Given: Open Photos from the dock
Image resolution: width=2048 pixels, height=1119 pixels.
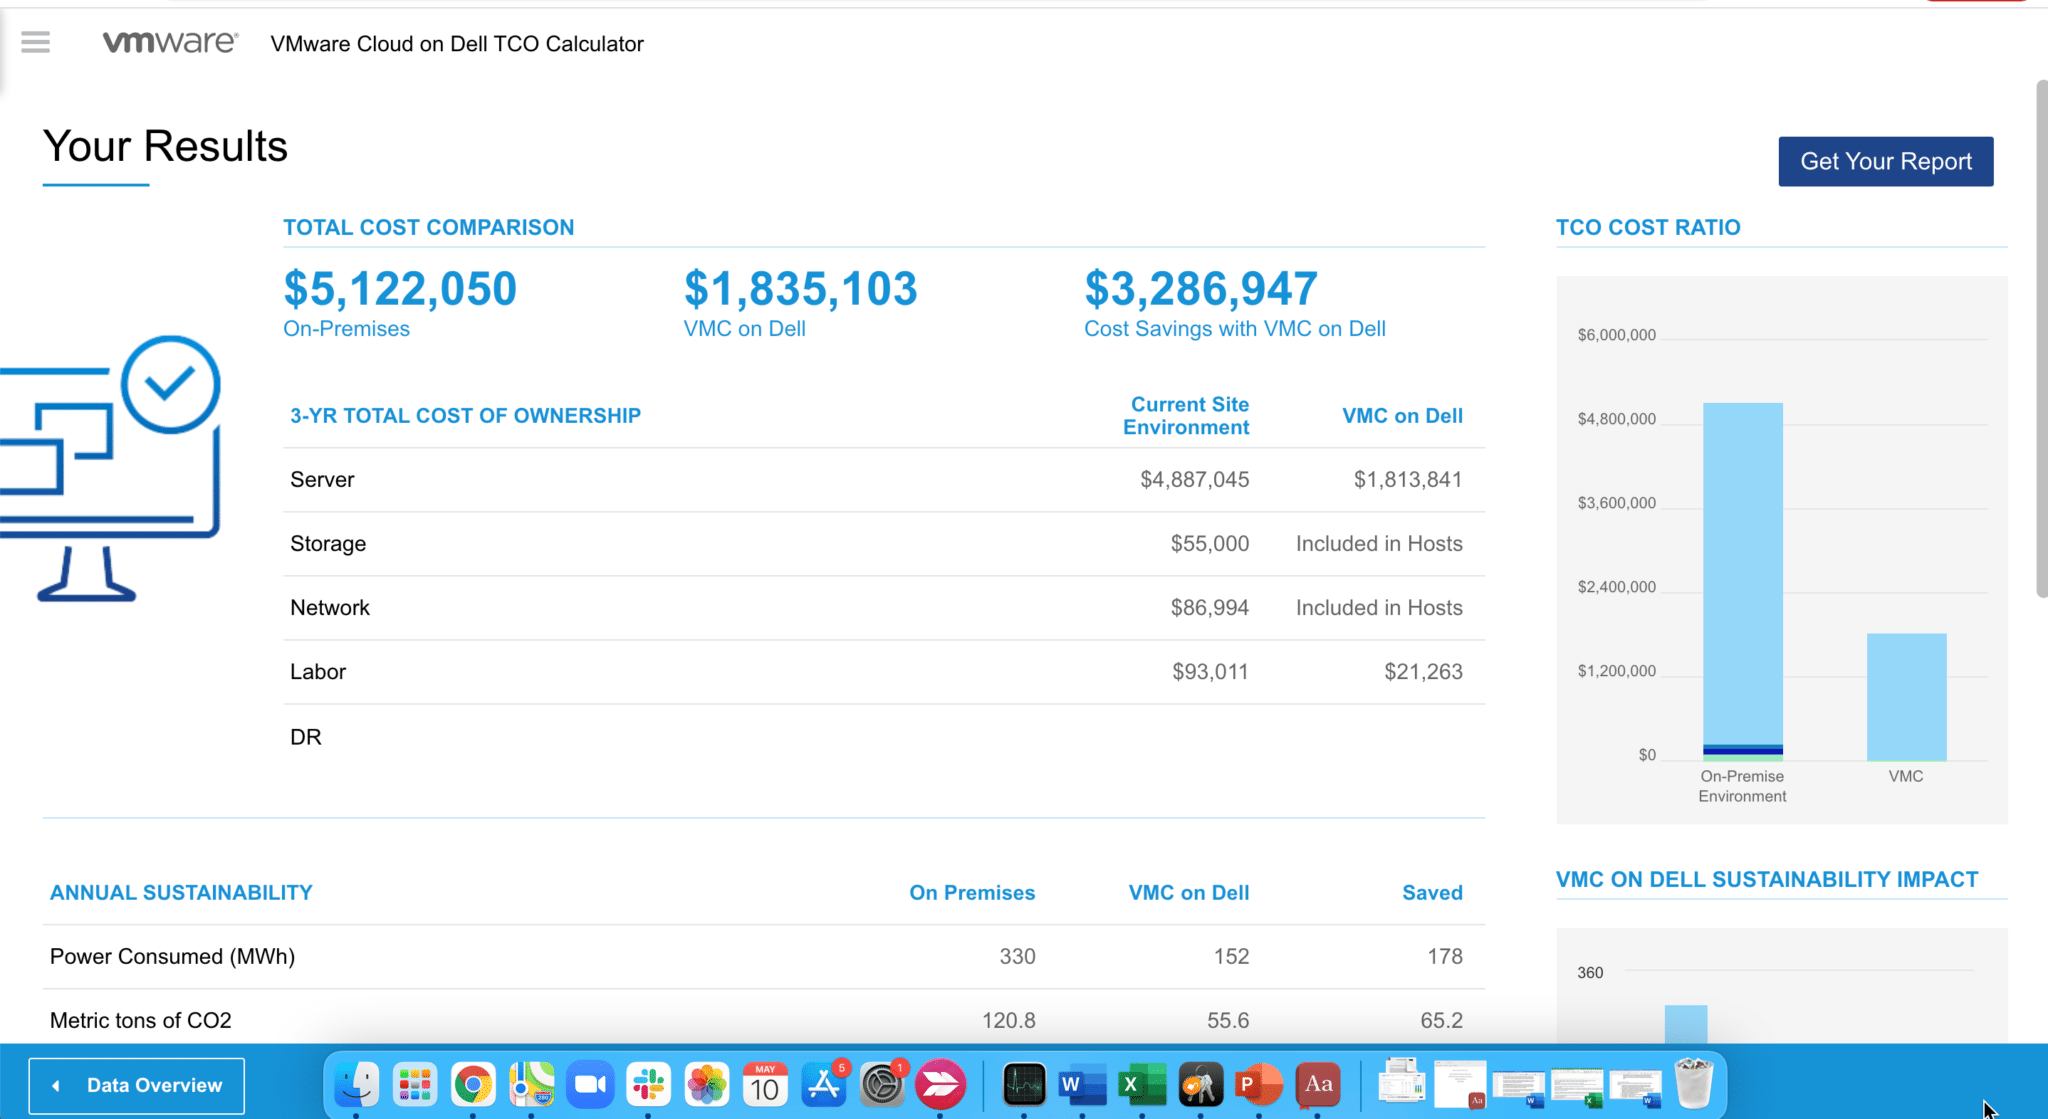Looking at the screenshot, I should pos(707,1084).
